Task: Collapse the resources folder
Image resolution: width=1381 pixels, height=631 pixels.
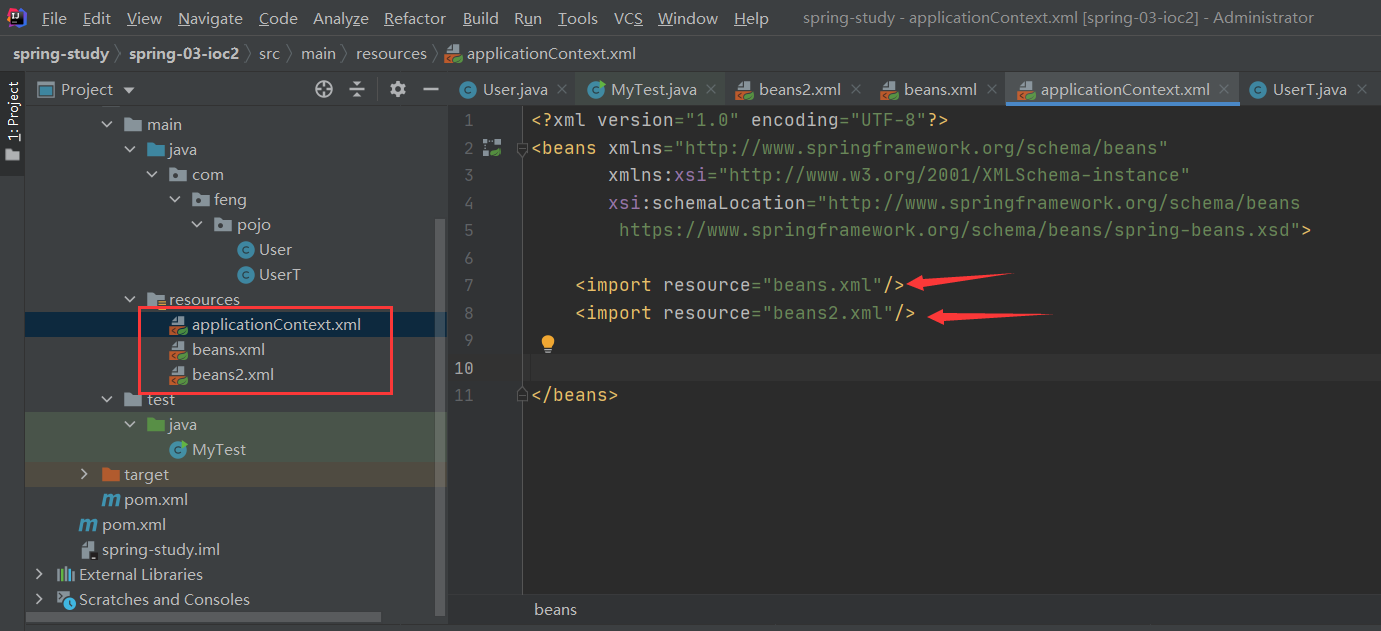Action: click(x=130, y=299)
